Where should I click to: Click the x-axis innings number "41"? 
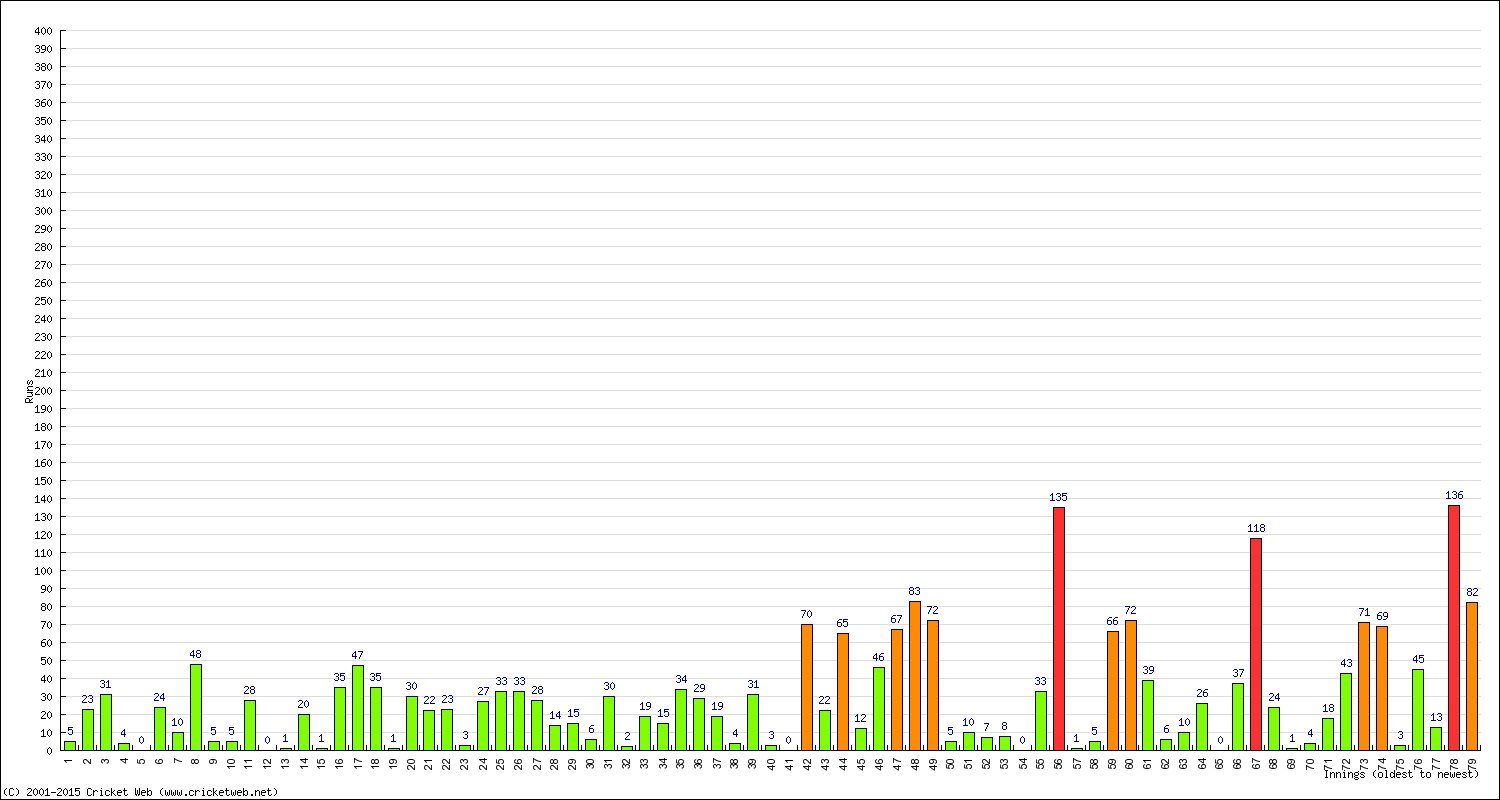[x=789, y=762]
